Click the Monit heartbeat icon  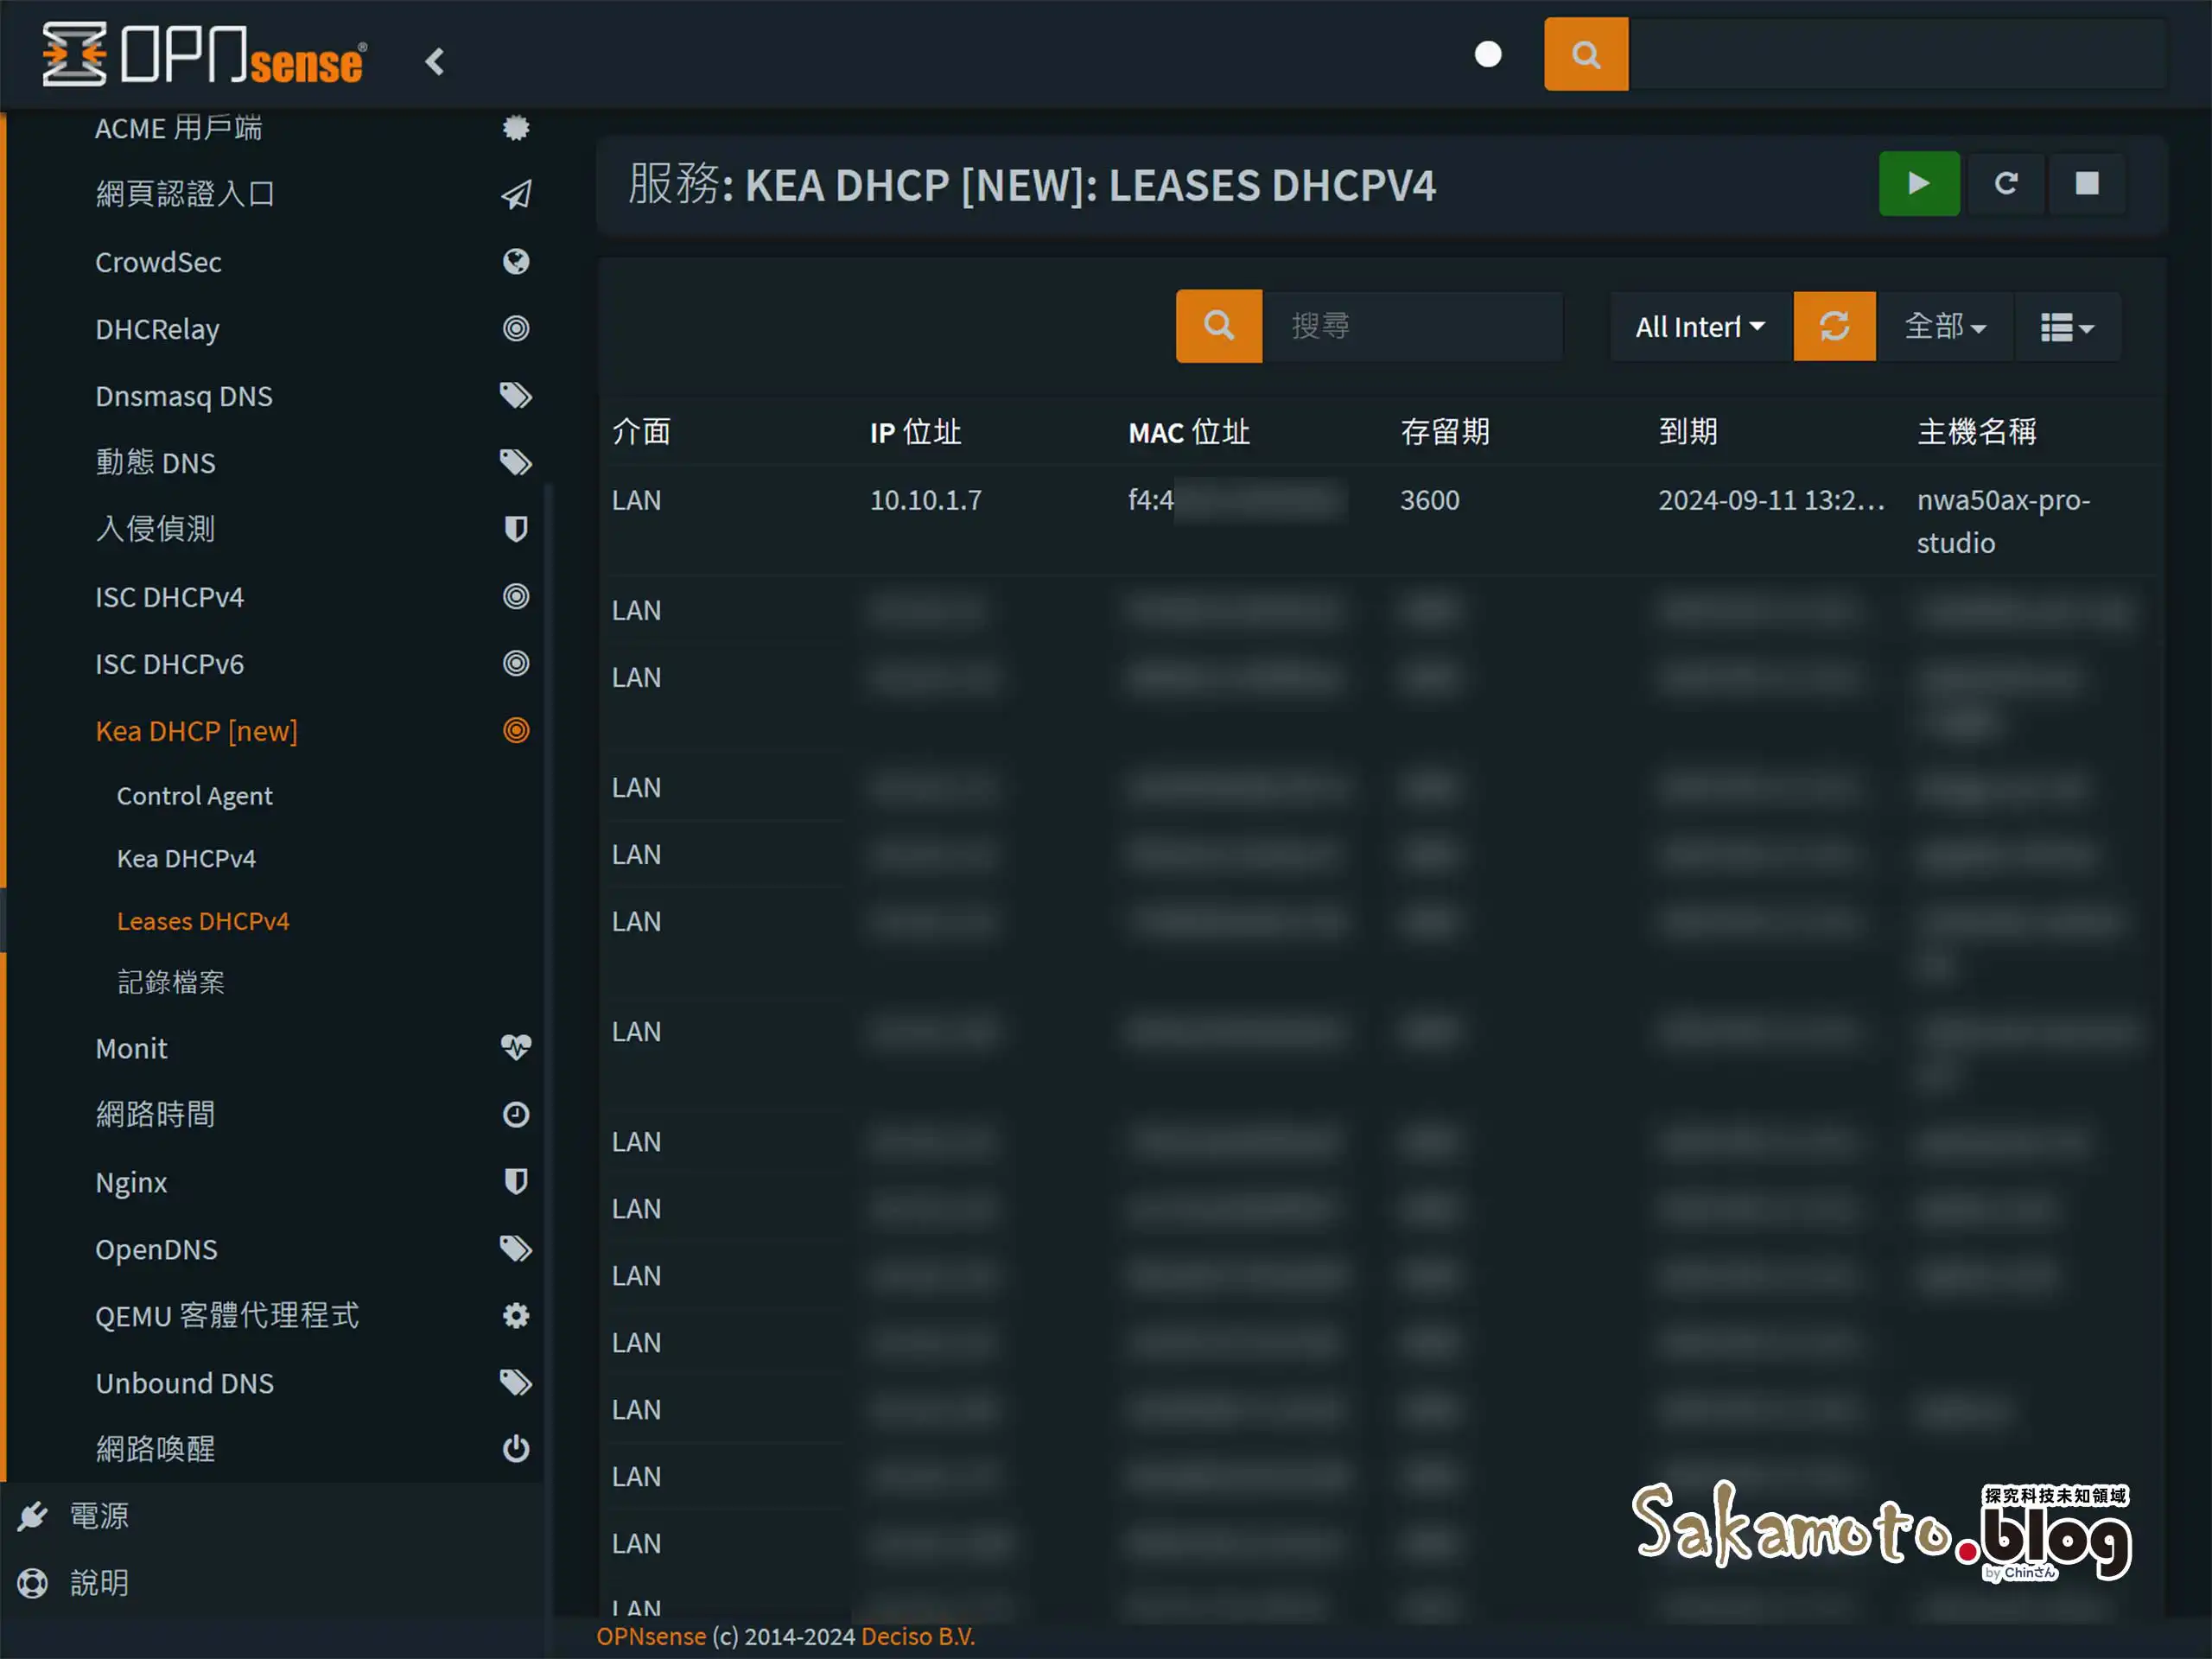[x=516, y=1048]
